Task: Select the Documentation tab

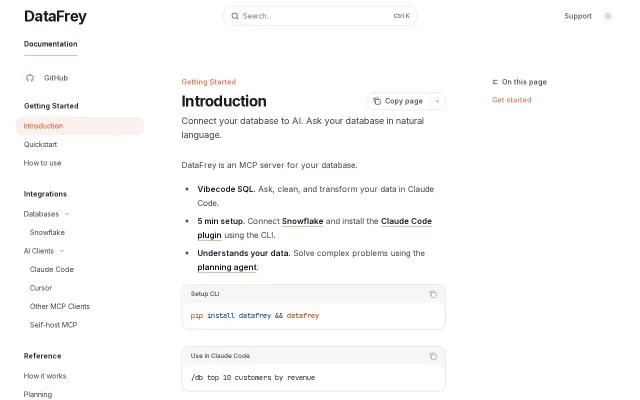Action: 51,44
